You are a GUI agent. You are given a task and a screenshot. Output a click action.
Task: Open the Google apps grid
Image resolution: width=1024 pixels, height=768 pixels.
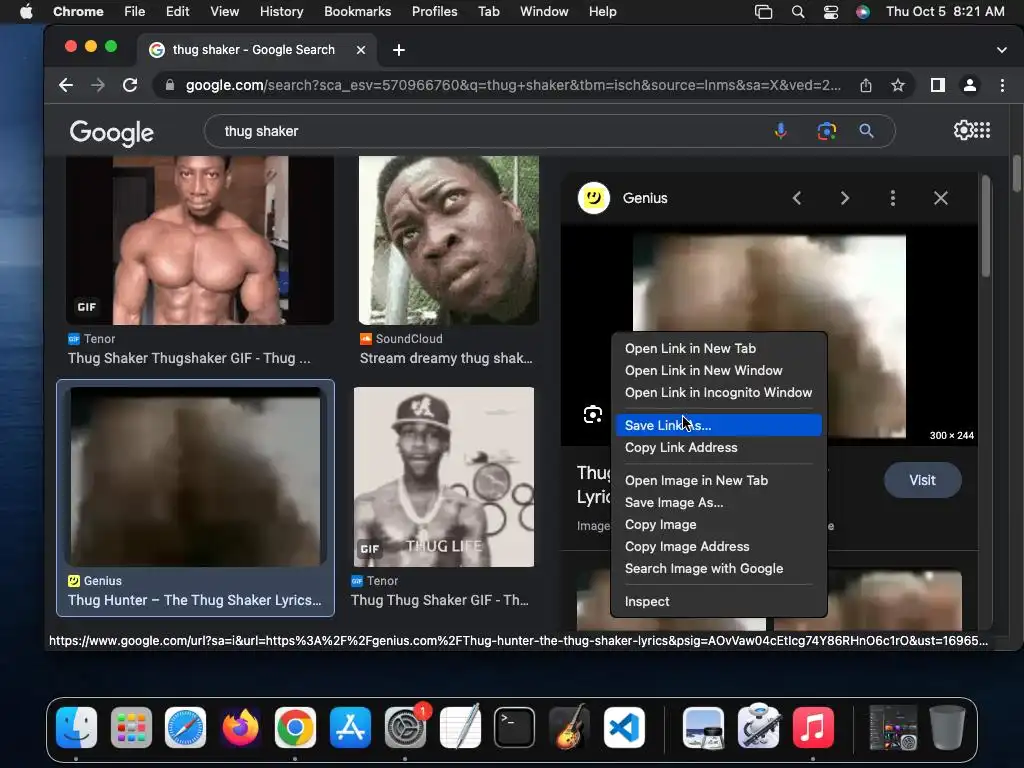(982, 131)
